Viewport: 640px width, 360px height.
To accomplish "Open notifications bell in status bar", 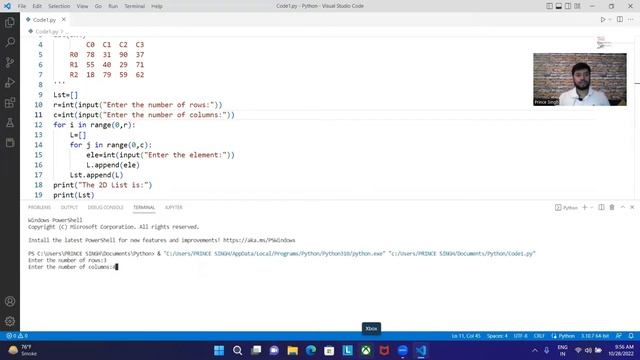I will [x=631, y=336].
